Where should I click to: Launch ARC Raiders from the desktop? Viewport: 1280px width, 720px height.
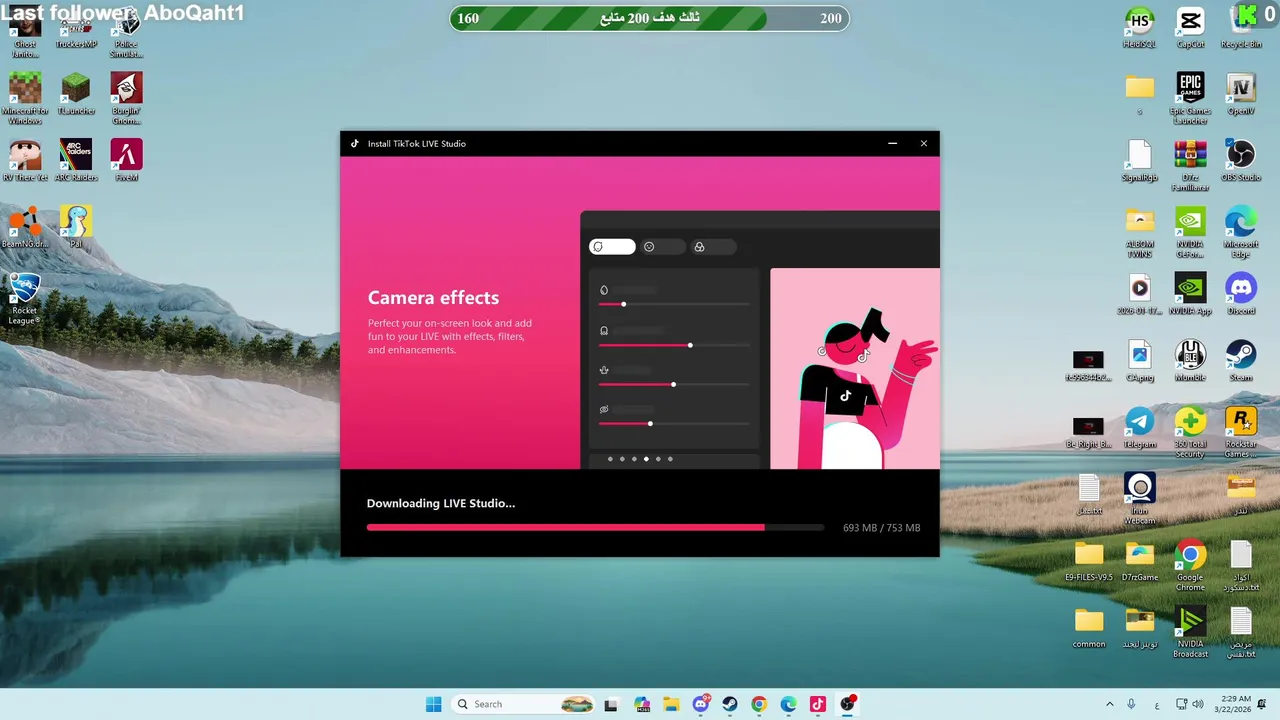[76, 161]
